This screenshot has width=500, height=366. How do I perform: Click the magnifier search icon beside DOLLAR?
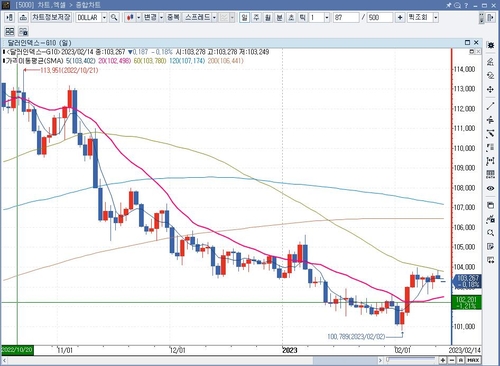114,18
